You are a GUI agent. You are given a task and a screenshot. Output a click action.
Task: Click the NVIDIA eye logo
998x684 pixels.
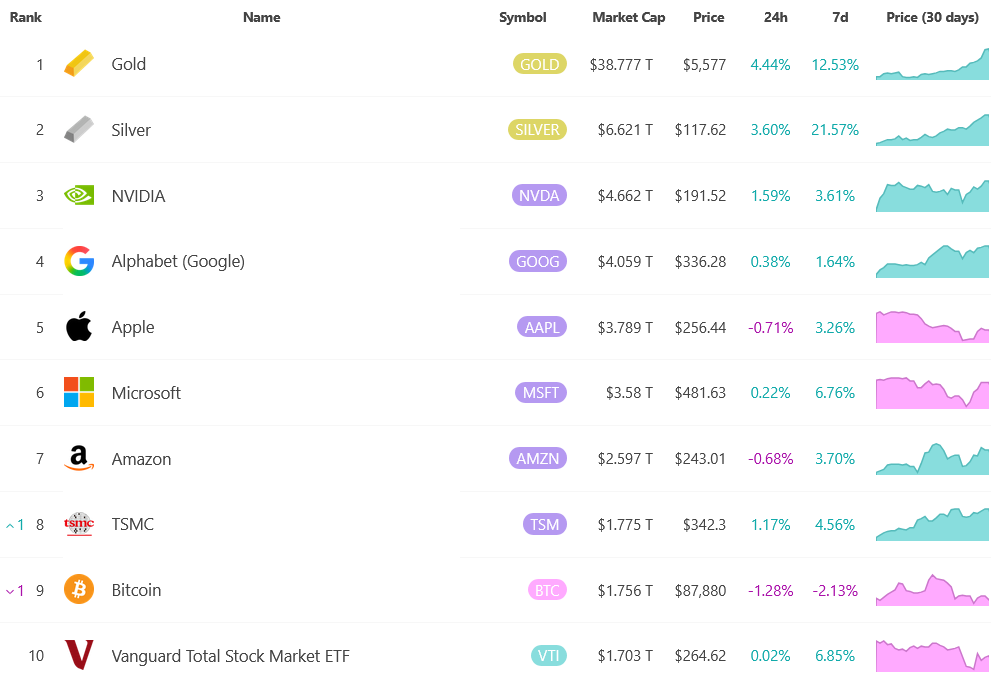(79, 195)
